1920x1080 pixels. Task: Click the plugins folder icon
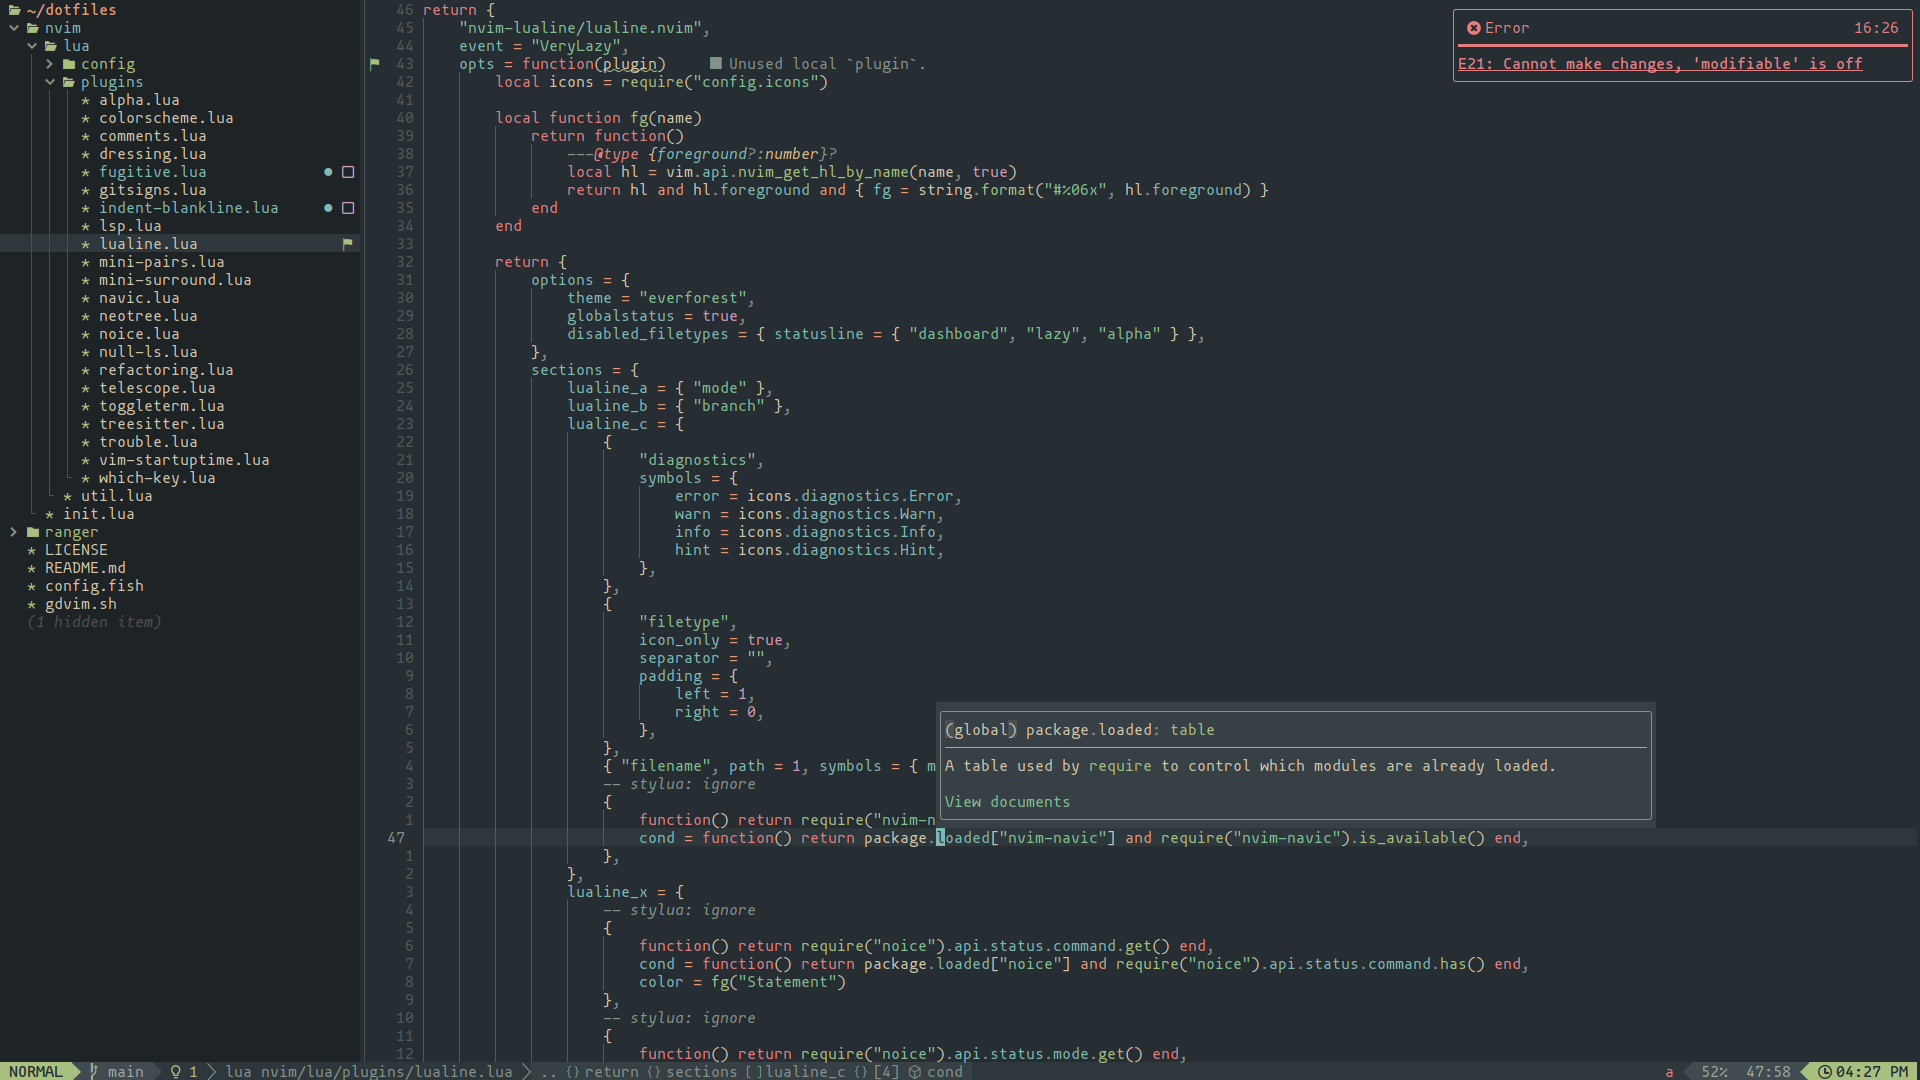coord(68,82)
